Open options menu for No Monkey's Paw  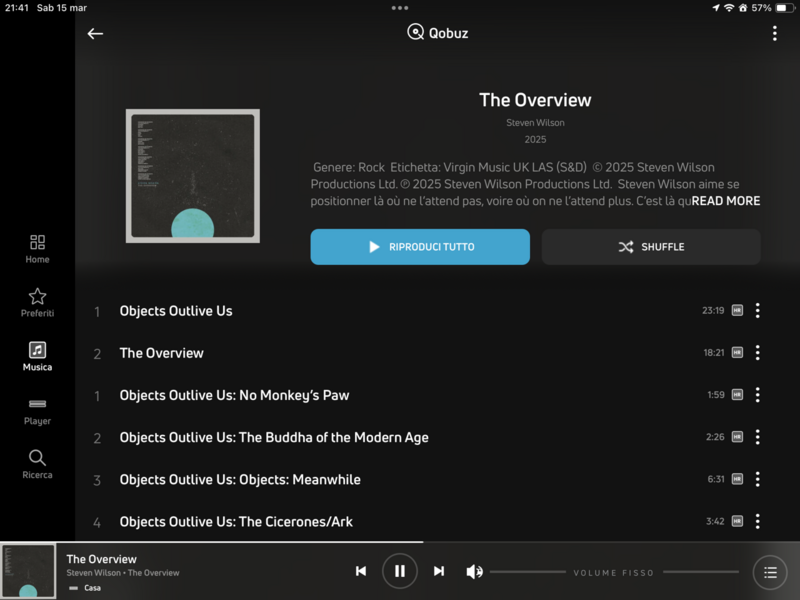(x=757, y=395)
